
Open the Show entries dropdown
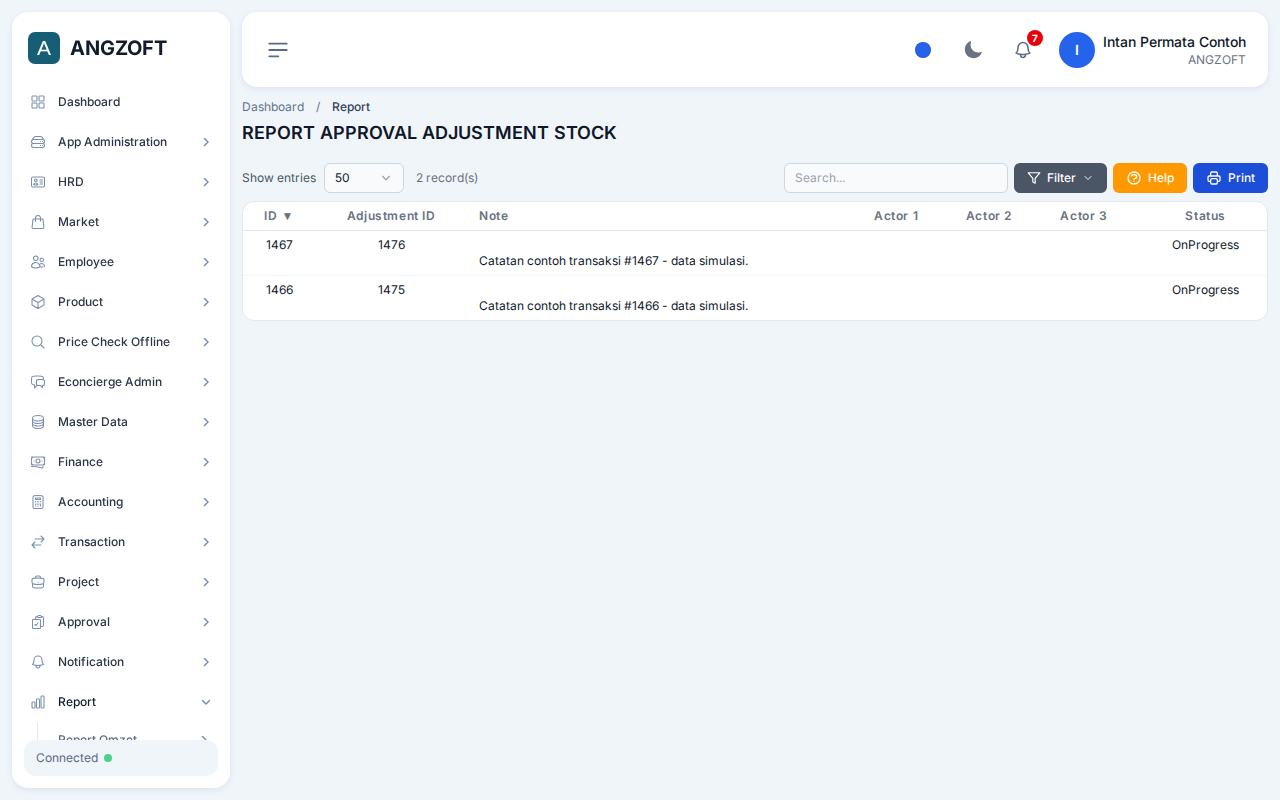[364, 178]
